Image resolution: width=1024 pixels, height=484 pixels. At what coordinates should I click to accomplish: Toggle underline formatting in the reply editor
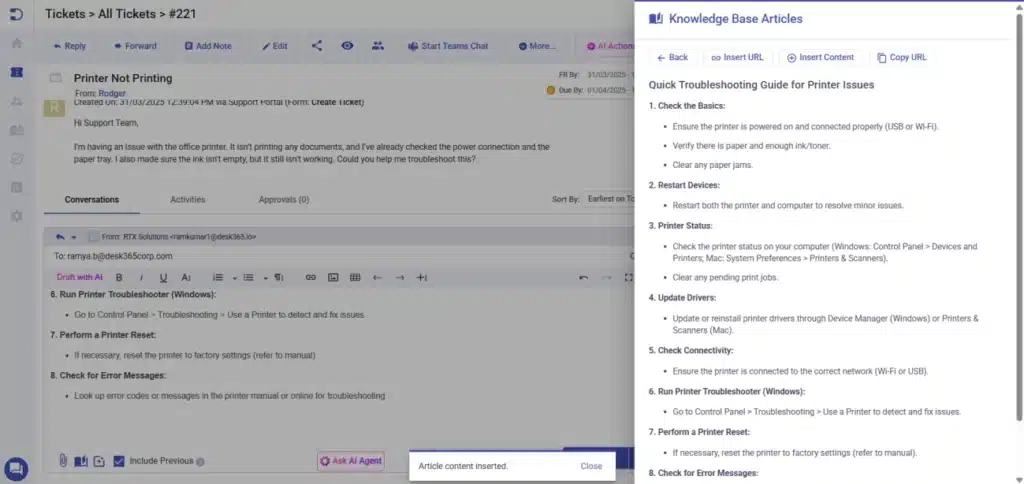click(162, 277)
